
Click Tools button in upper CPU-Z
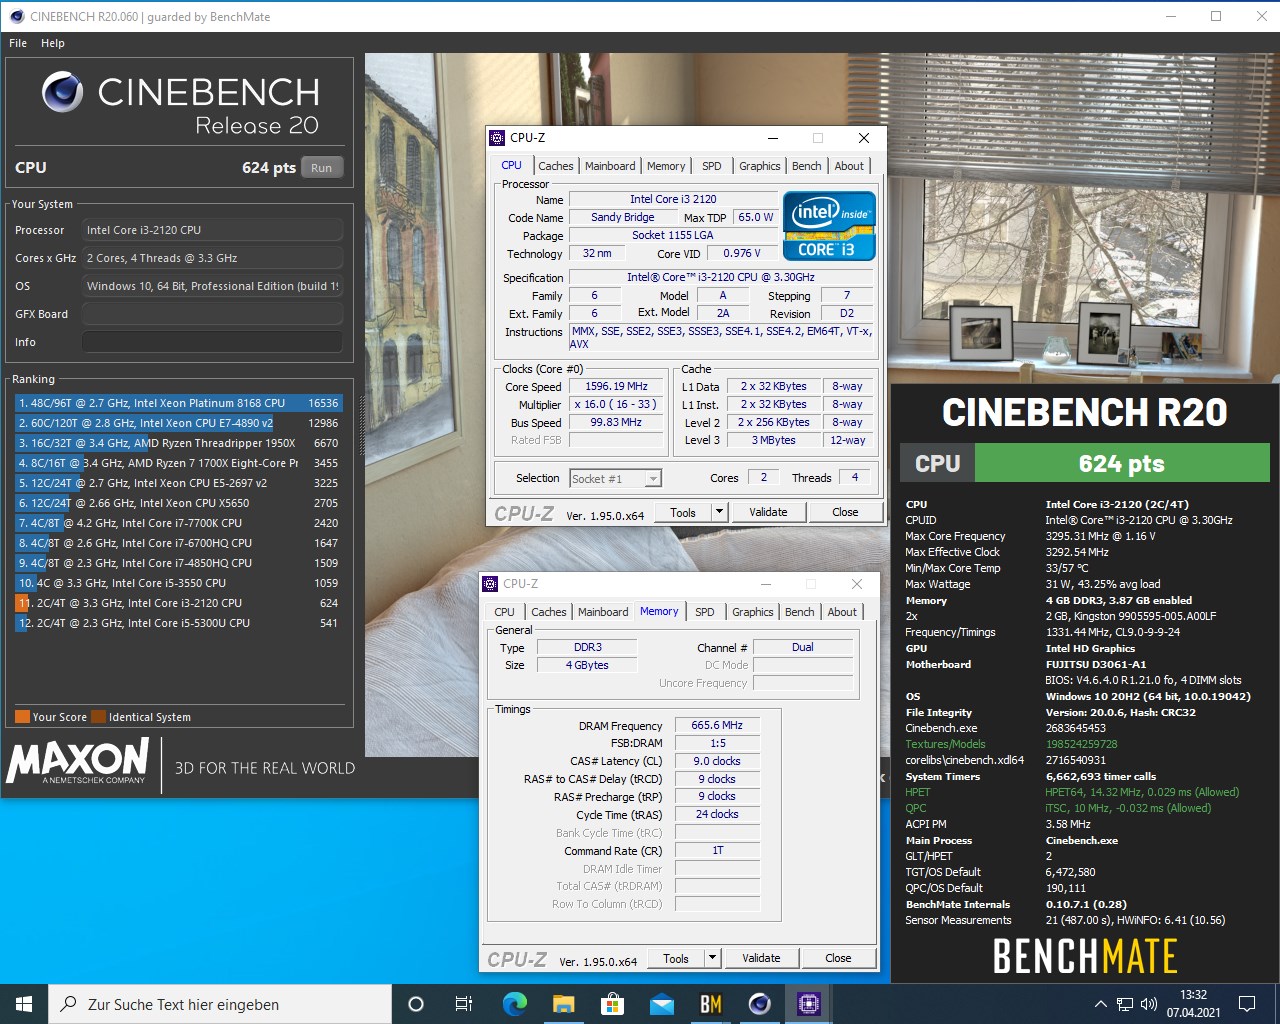click(683, 512)
